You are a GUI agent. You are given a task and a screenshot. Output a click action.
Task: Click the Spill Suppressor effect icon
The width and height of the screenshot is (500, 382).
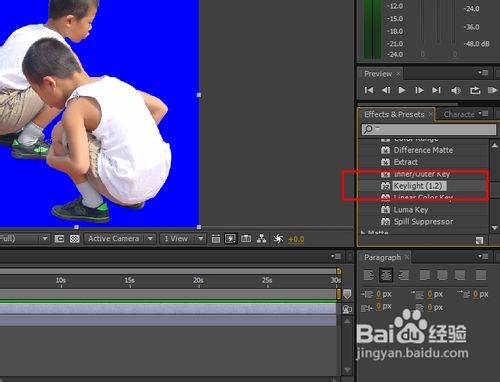[385, 222]
